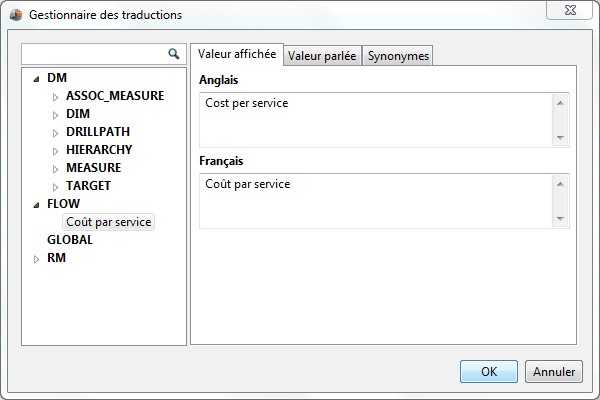Expand the RM tree node
The width and height of the screenshot is (600, 400).
pos(37,259)
